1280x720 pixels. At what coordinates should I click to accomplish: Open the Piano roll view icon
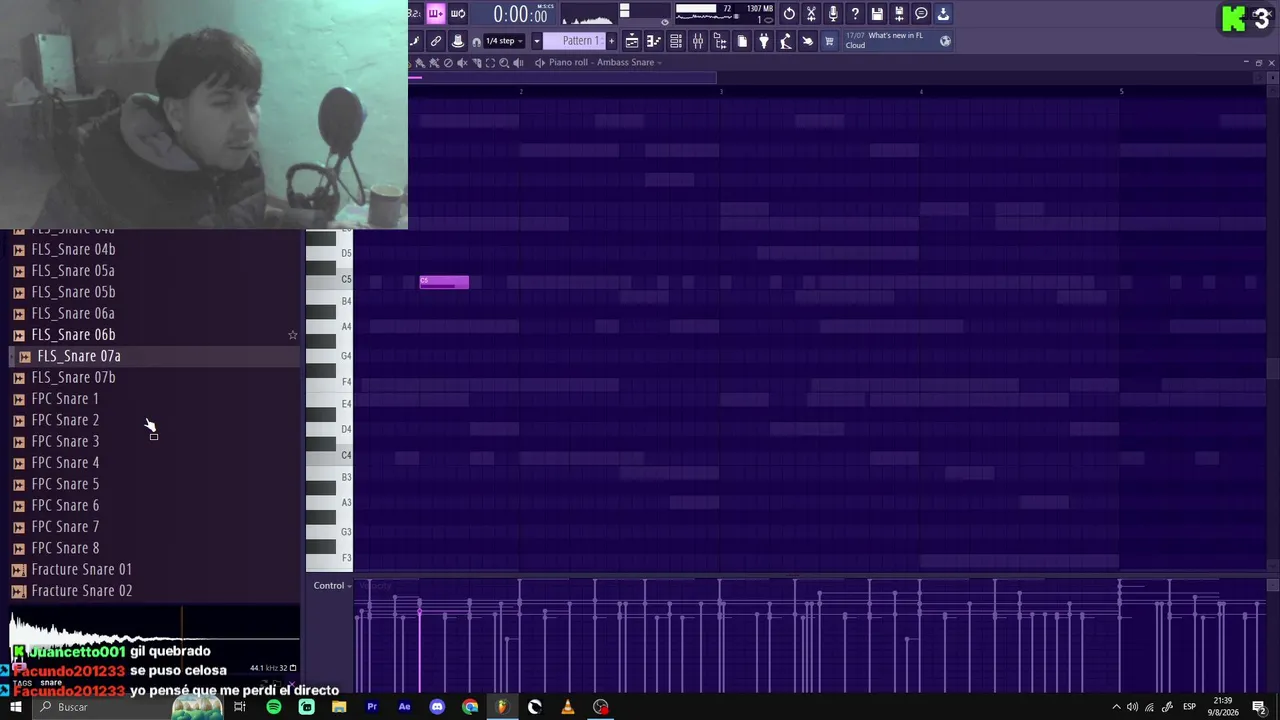pos(654,41)
